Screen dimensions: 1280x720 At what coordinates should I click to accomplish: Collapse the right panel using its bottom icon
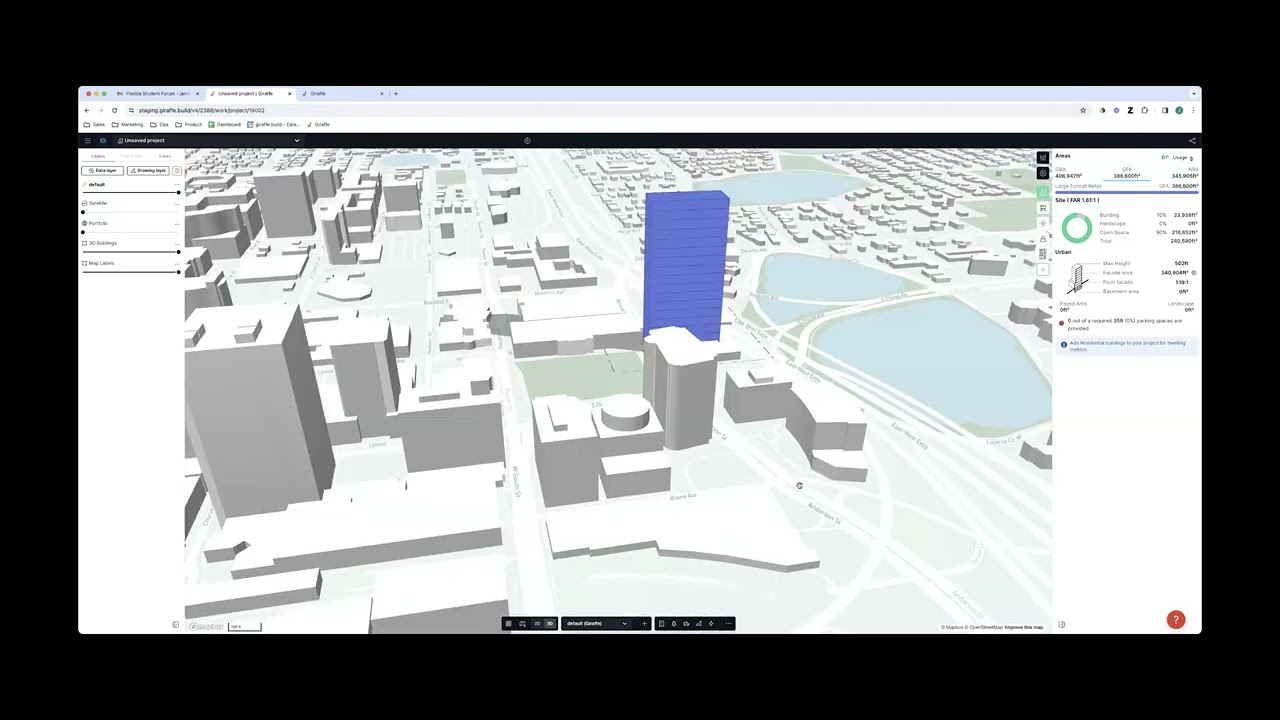click(x=1061, y=625)
